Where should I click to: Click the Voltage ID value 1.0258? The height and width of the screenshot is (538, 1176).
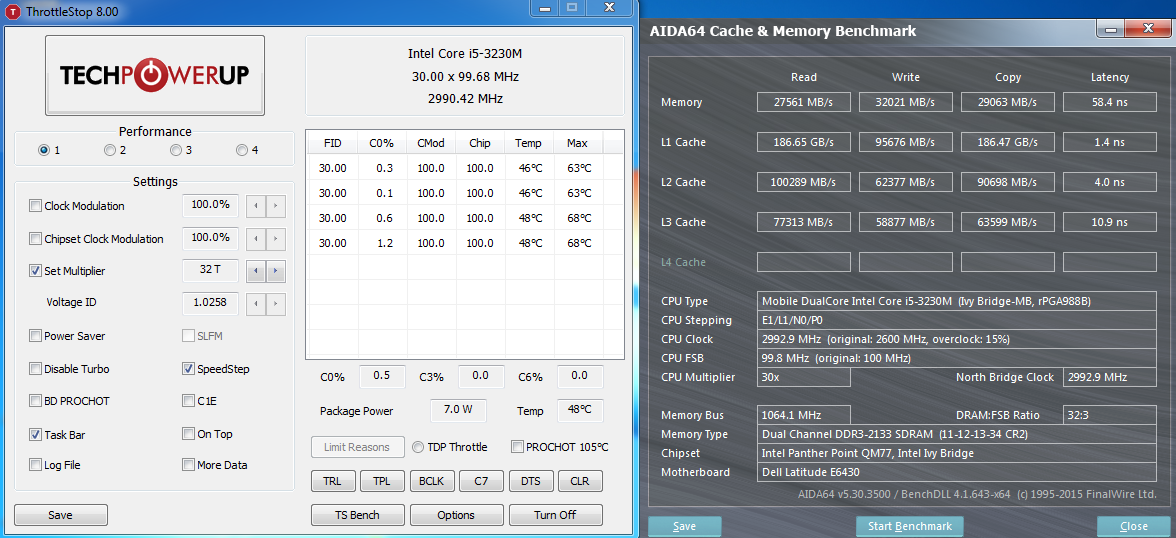tap(211, 302)
